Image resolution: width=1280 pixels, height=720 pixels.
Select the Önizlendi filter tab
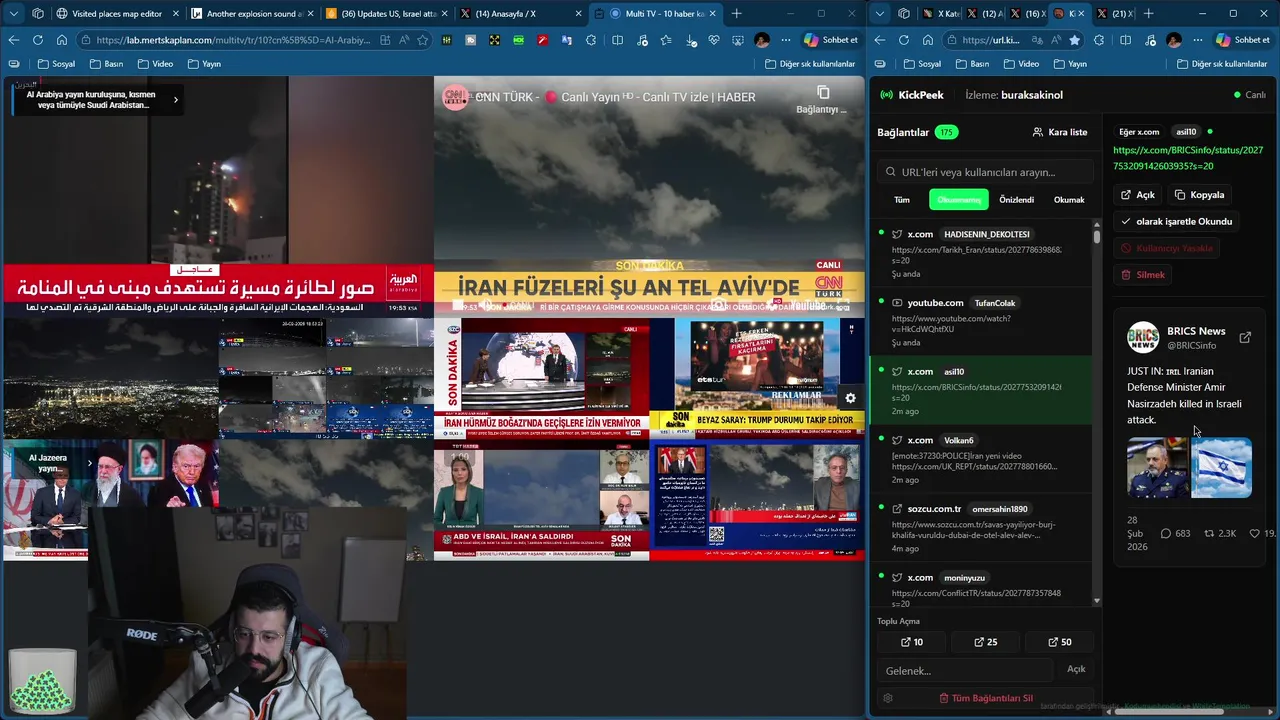pyautogui.click(x=1016, y=200)
